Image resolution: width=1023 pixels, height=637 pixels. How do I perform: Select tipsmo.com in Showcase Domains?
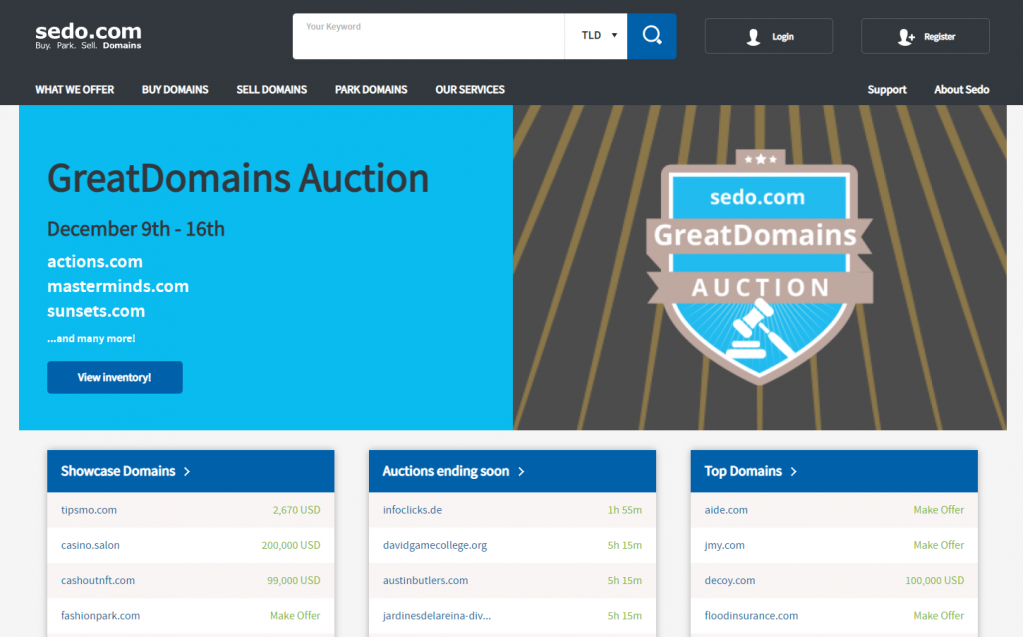tap(89, 510)
